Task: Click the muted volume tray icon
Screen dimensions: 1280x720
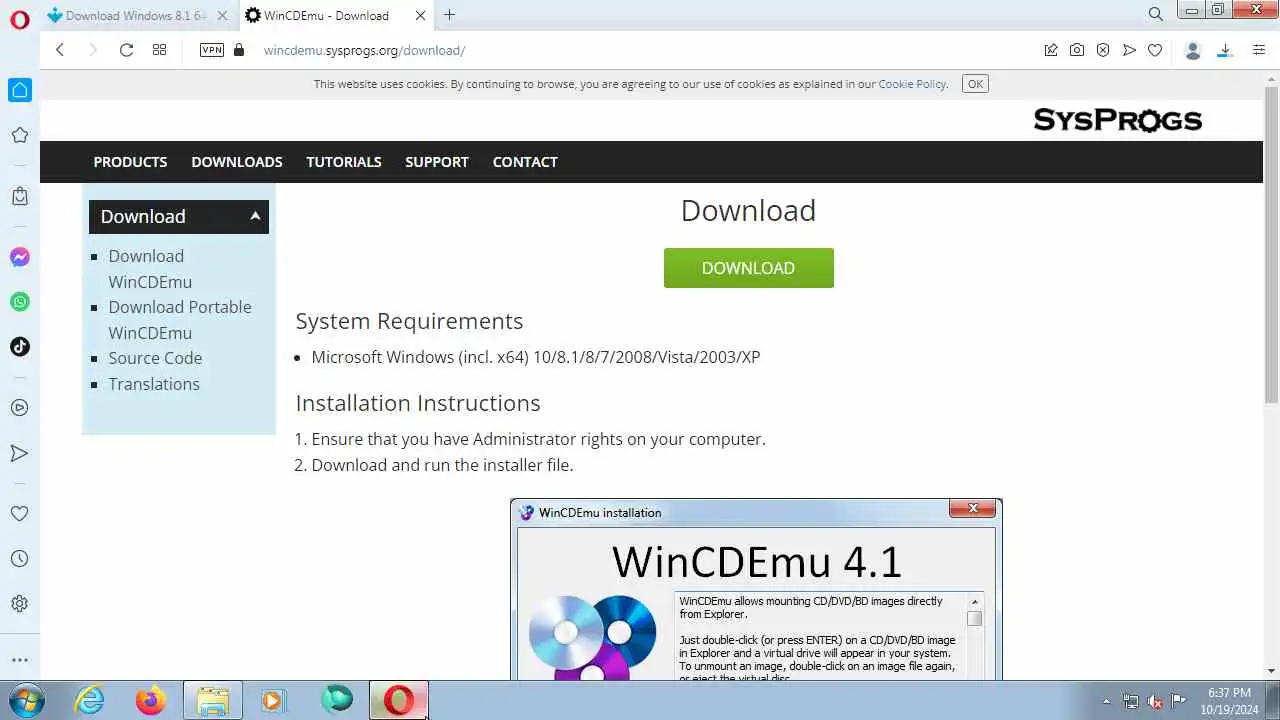Action: (1155, 701)
